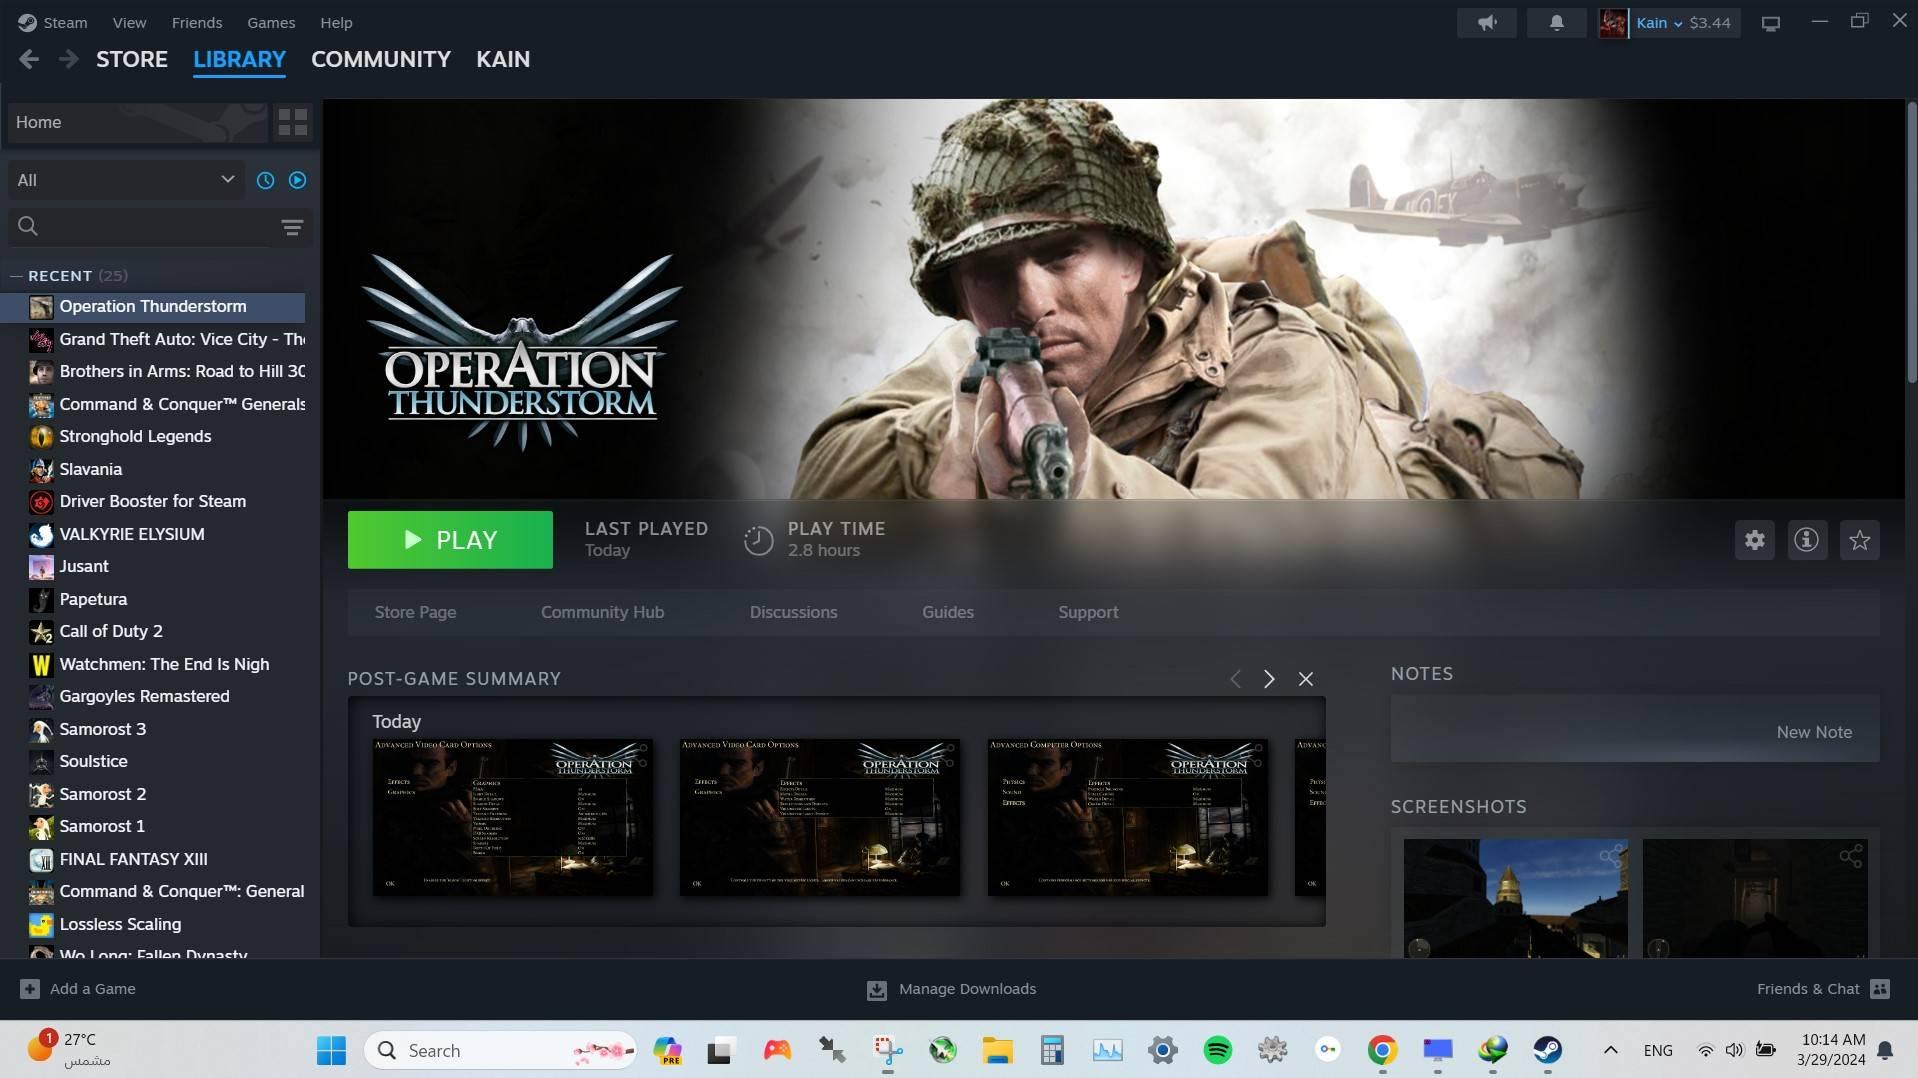Dismiss the Post-Game Summary section
The image size is (1918, 1078).
tap(1305, 679)
